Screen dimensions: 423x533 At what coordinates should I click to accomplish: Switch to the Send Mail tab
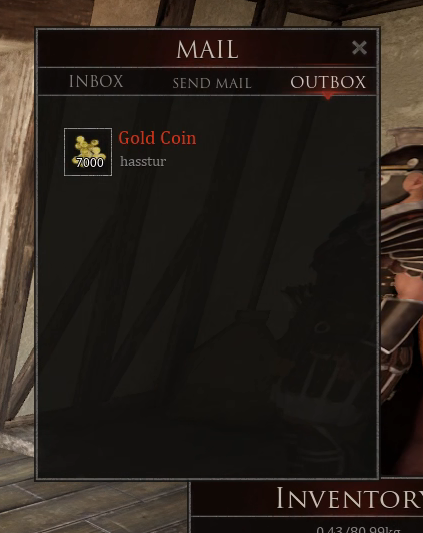212,83
